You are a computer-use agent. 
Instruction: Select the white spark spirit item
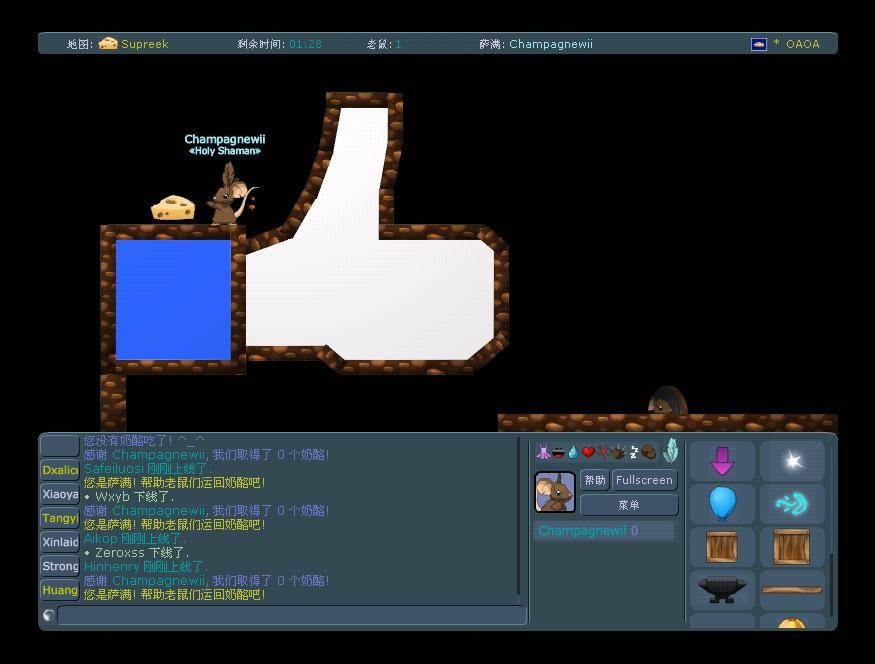click(x=792, y=461)
